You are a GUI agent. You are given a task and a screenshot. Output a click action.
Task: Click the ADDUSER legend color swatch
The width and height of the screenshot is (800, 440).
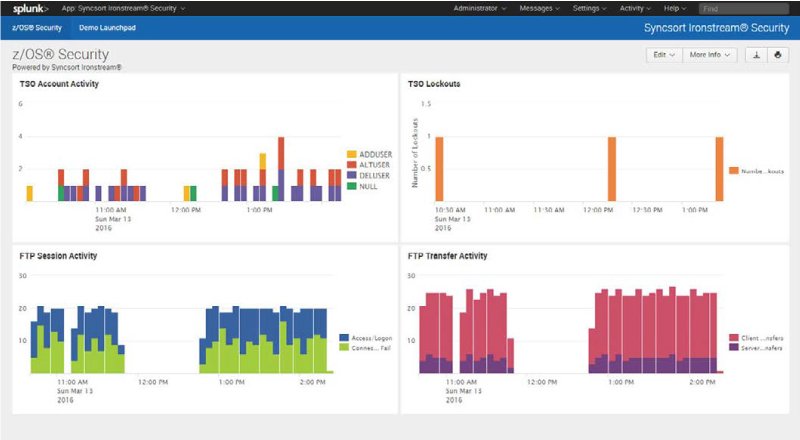pyautogui.click(x=352, y=154)
